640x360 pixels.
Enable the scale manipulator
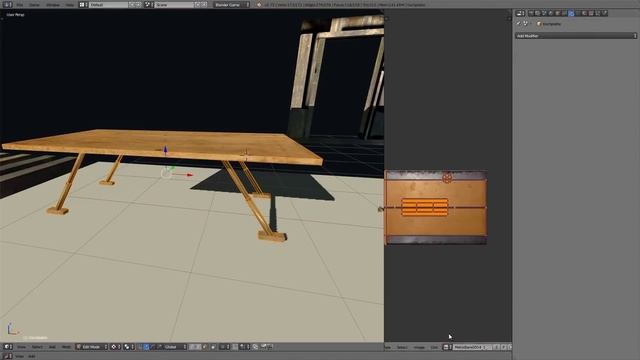click(159, 347)
